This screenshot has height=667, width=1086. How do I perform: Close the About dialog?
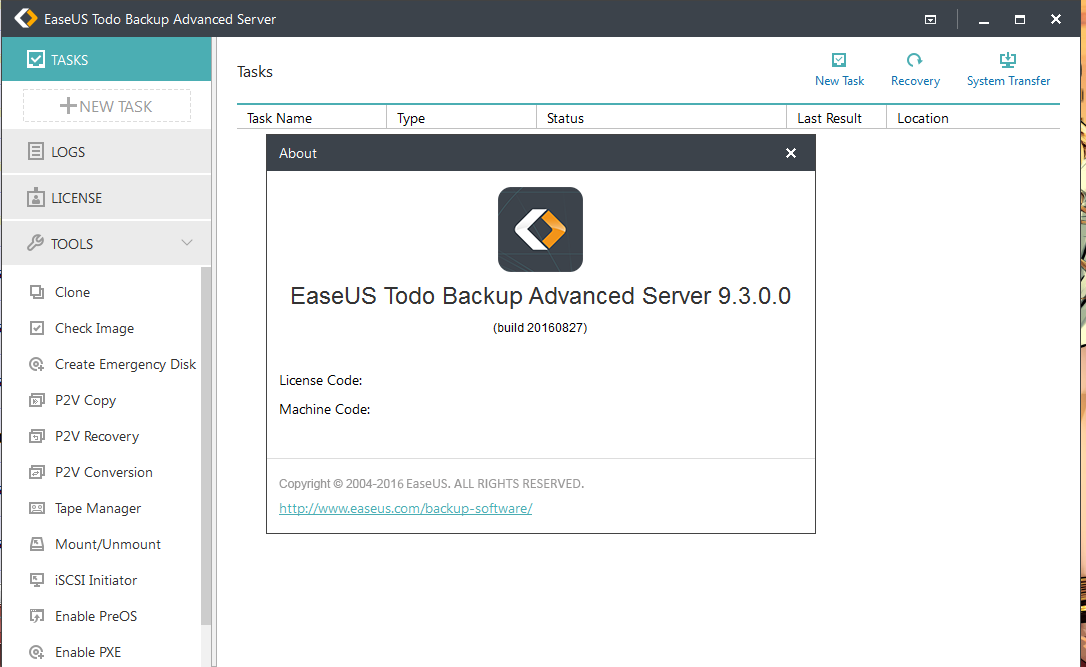click(791, 153)
